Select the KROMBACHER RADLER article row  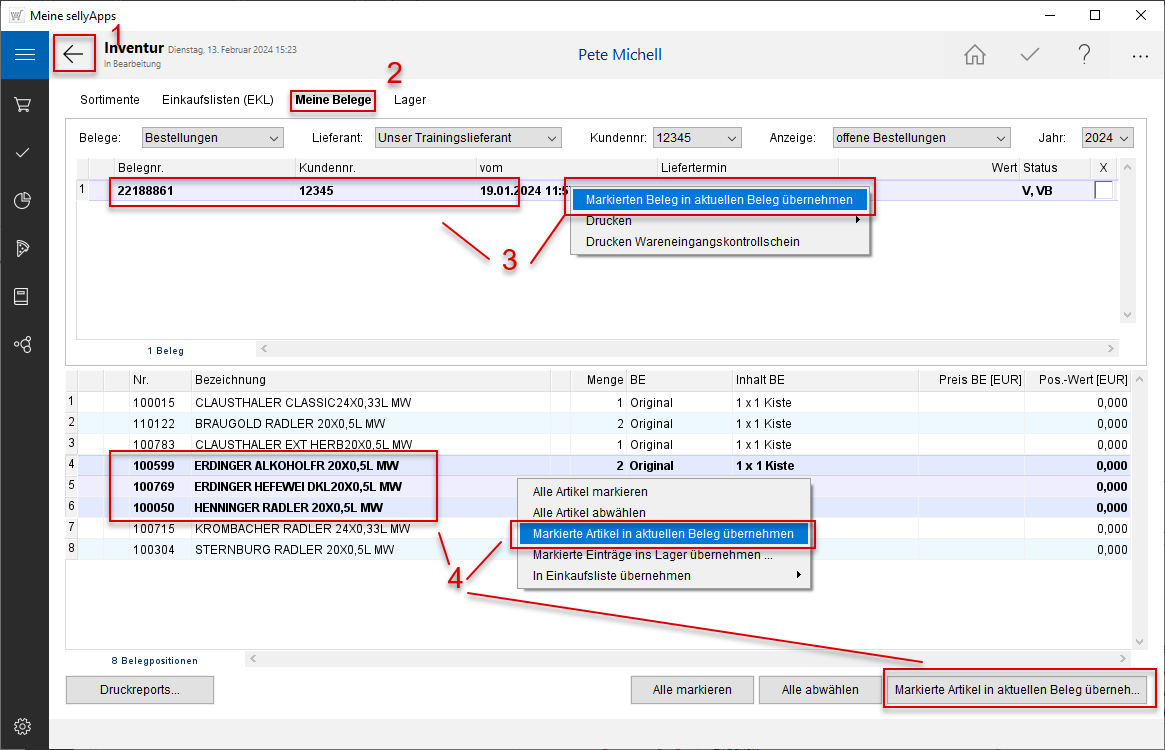300,529
